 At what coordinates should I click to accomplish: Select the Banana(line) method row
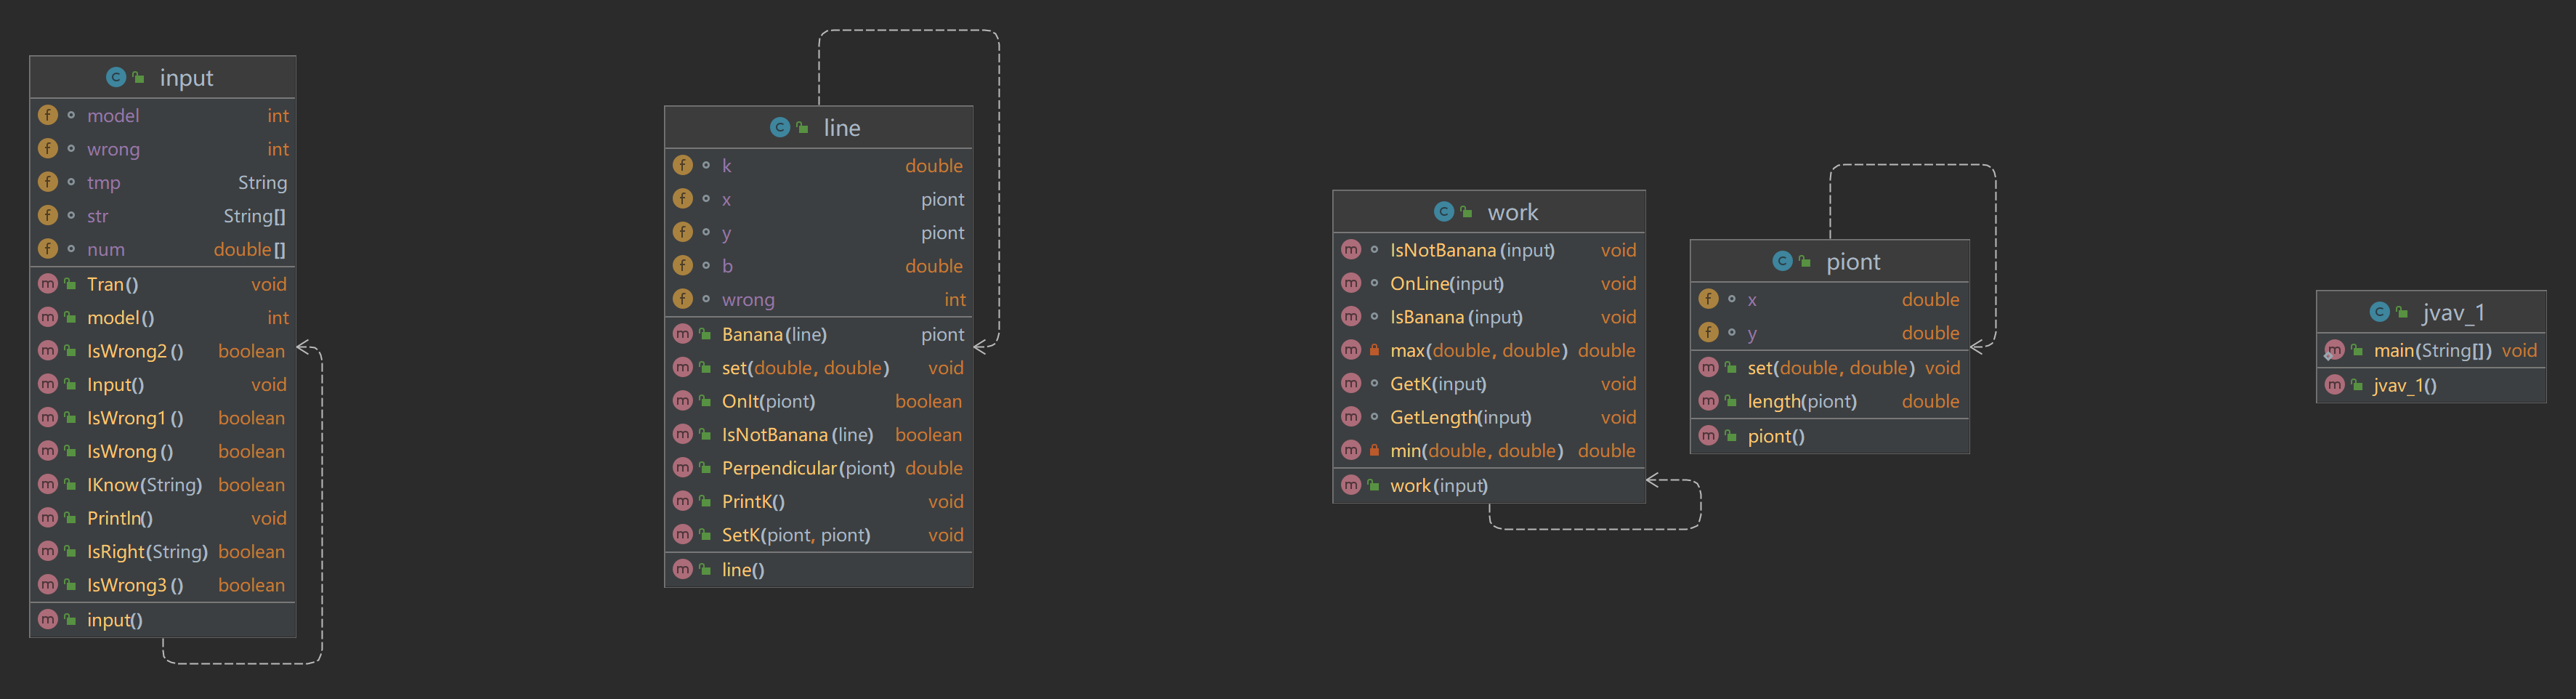point(774,334)
